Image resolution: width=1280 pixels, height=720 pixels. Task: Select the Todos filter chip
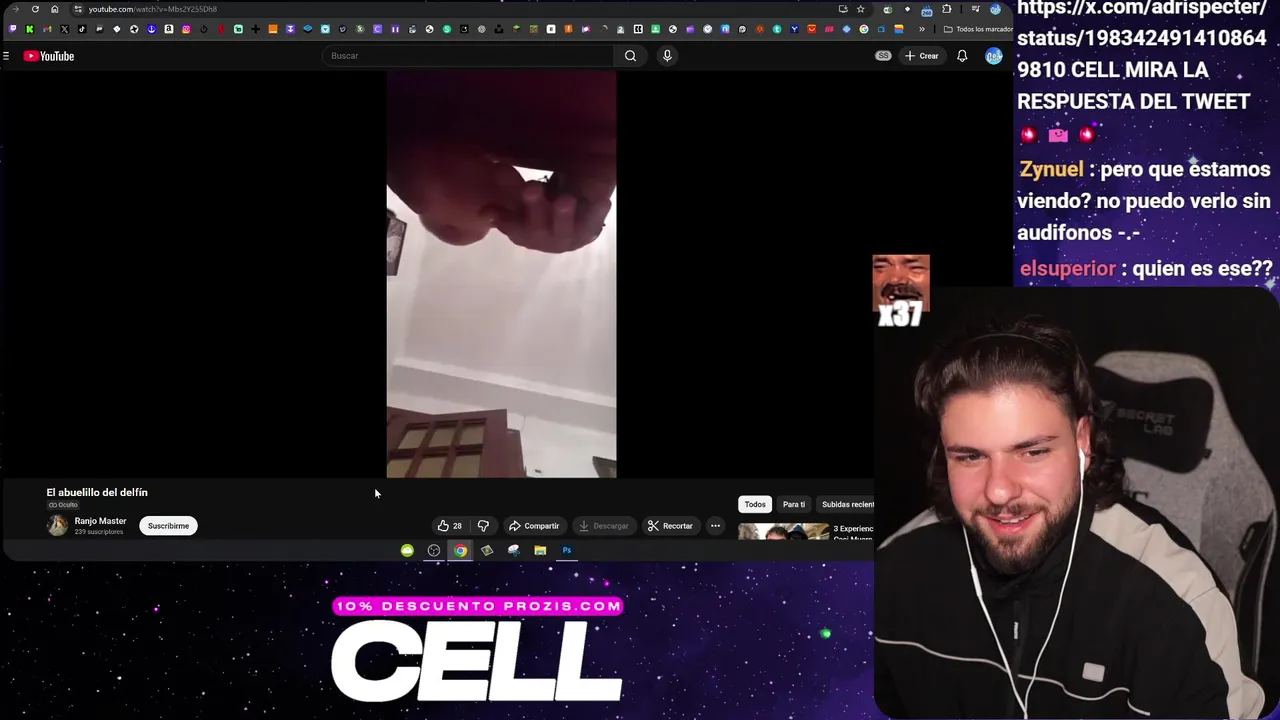[x=755, y=504]
